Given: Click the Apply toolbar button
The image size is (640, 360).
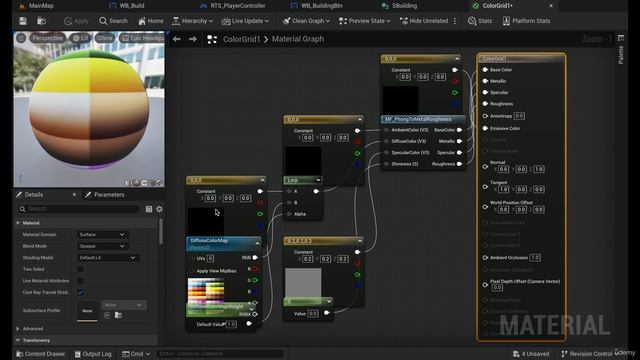Looking at the screenshot, I should 76,21.
